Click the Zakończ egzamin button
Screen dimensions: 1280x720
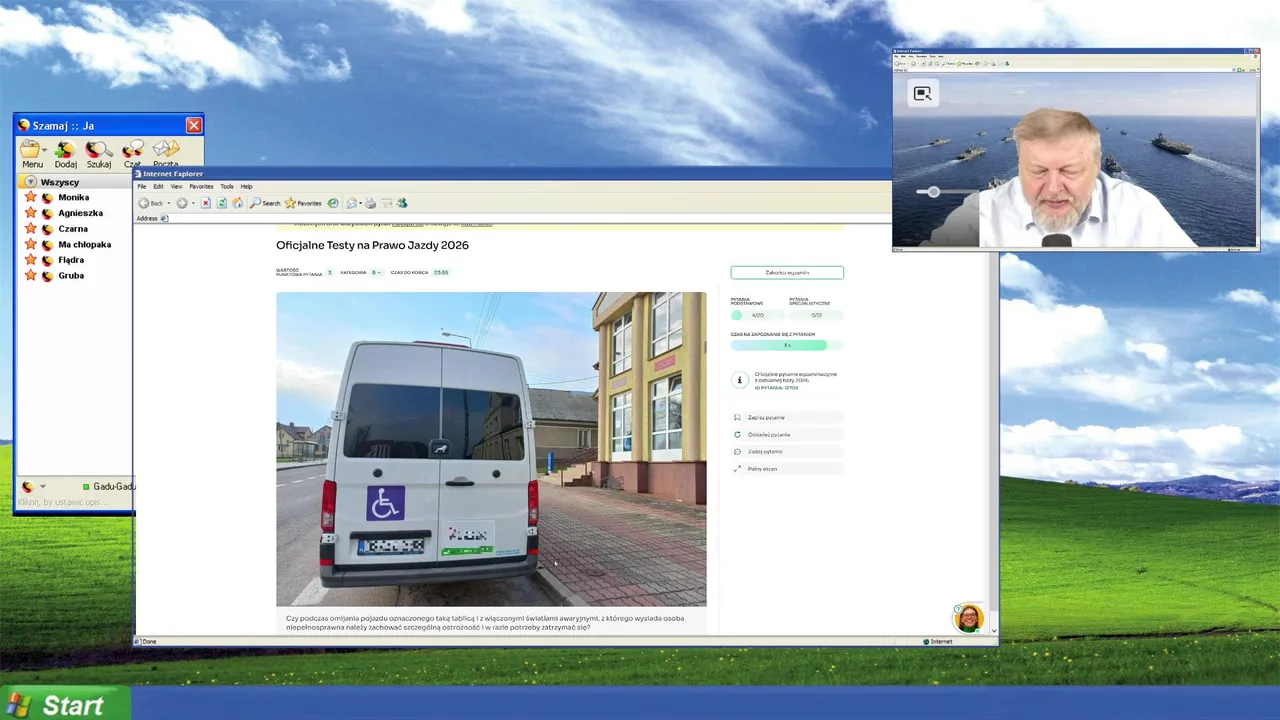pos(787,272)
